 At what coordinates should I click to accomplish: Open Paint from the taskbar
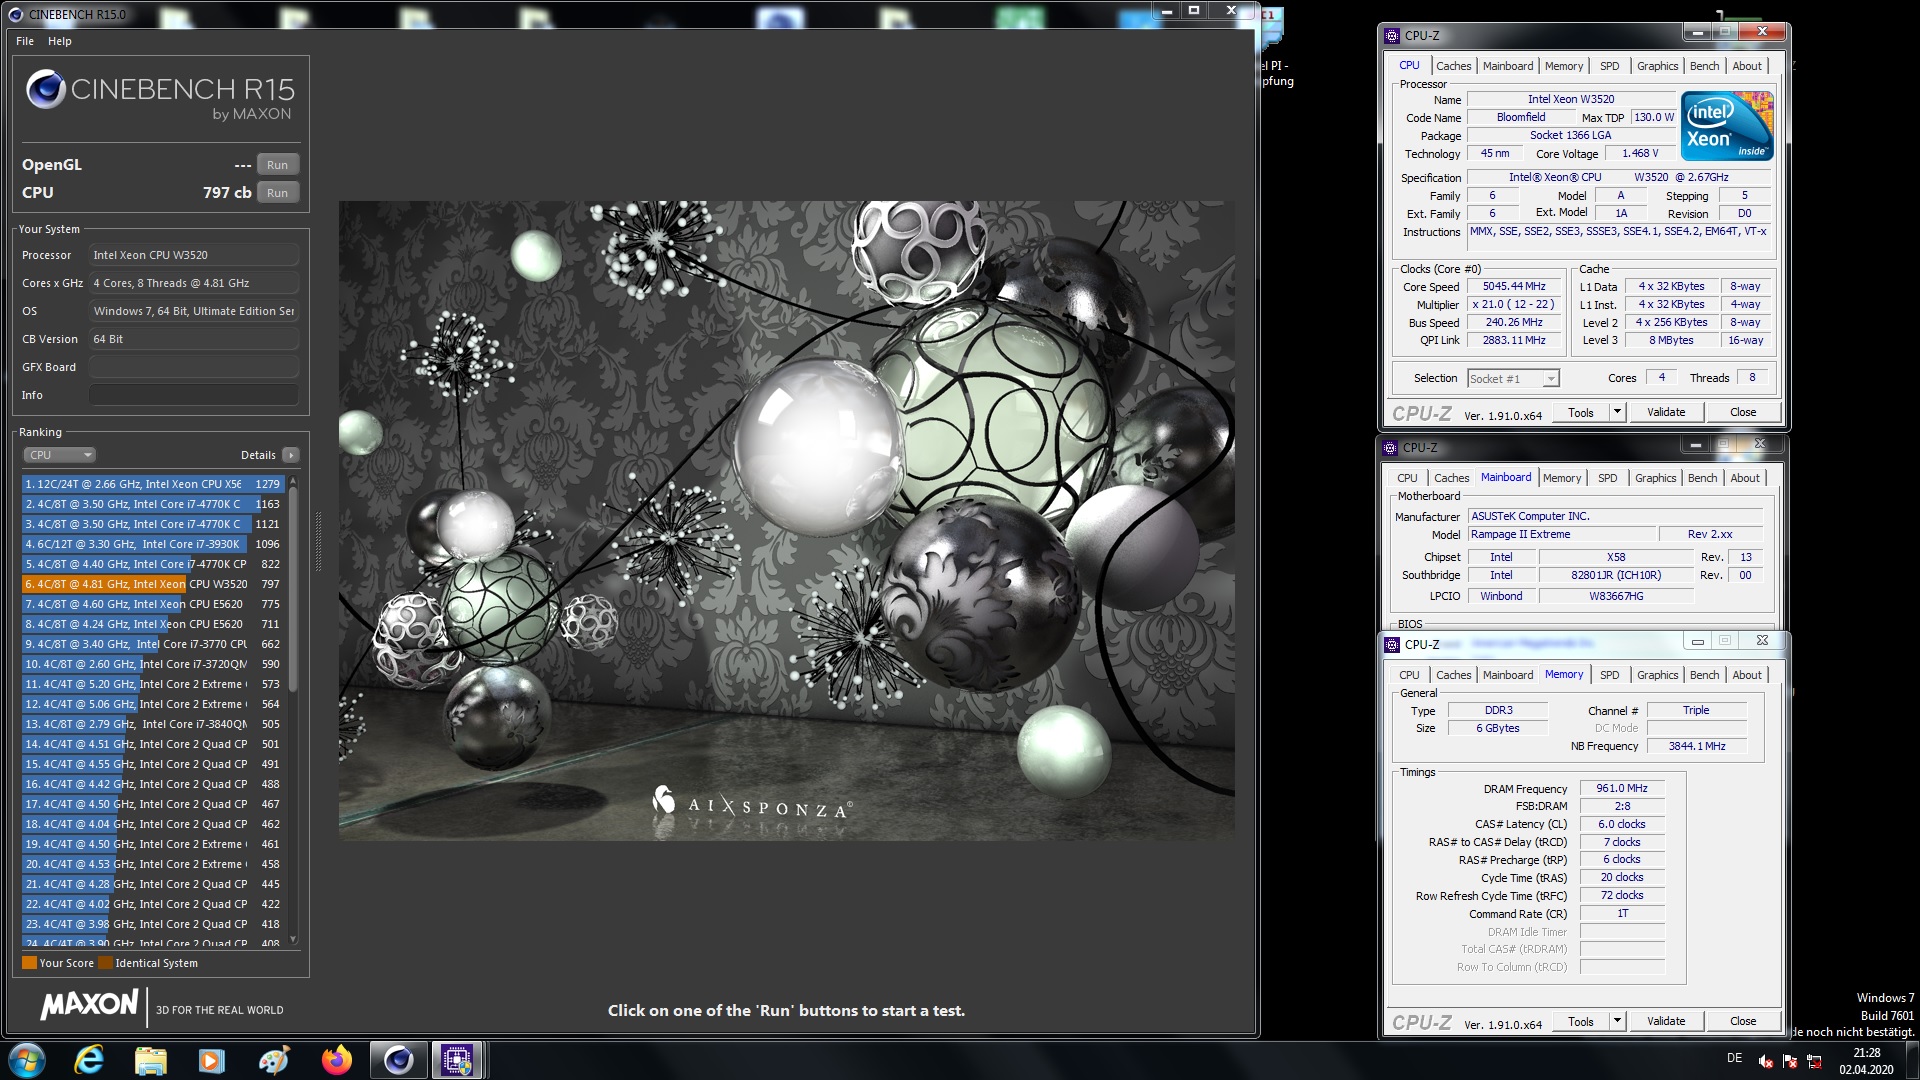(x=274, y=1060)
